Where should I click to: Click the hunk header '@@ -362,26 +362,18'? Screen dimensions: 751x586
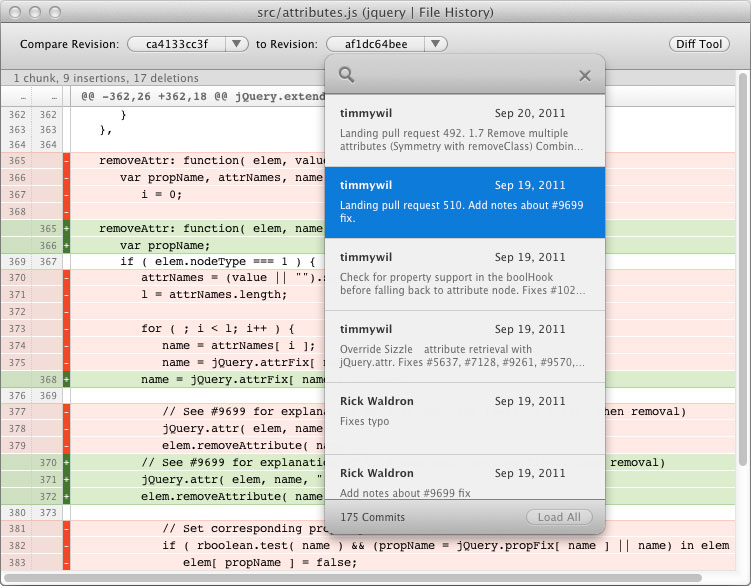[x=203, y=96]
